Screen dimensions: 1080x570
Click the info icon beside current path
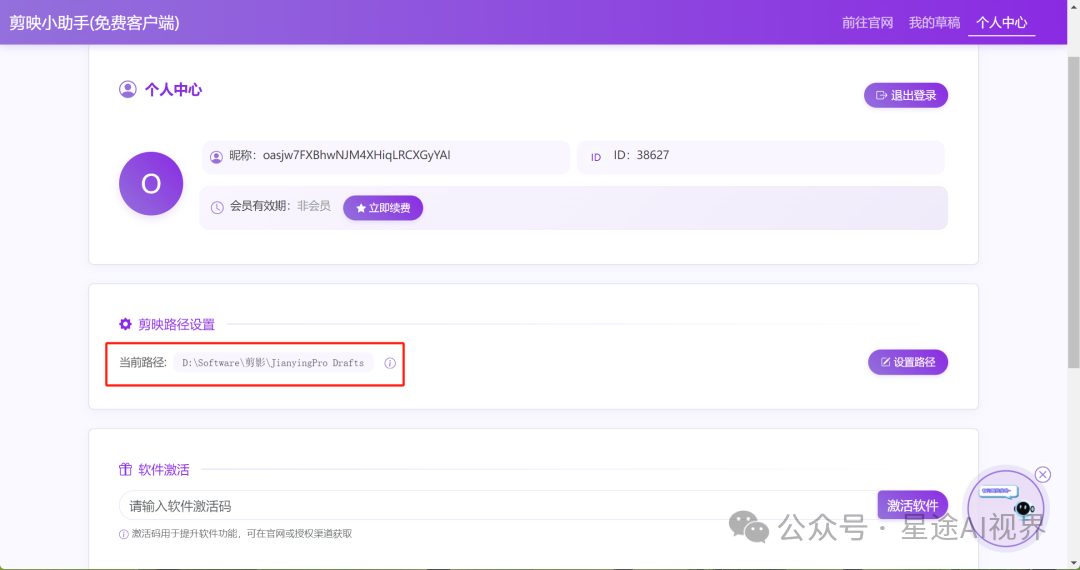point(390,363)
